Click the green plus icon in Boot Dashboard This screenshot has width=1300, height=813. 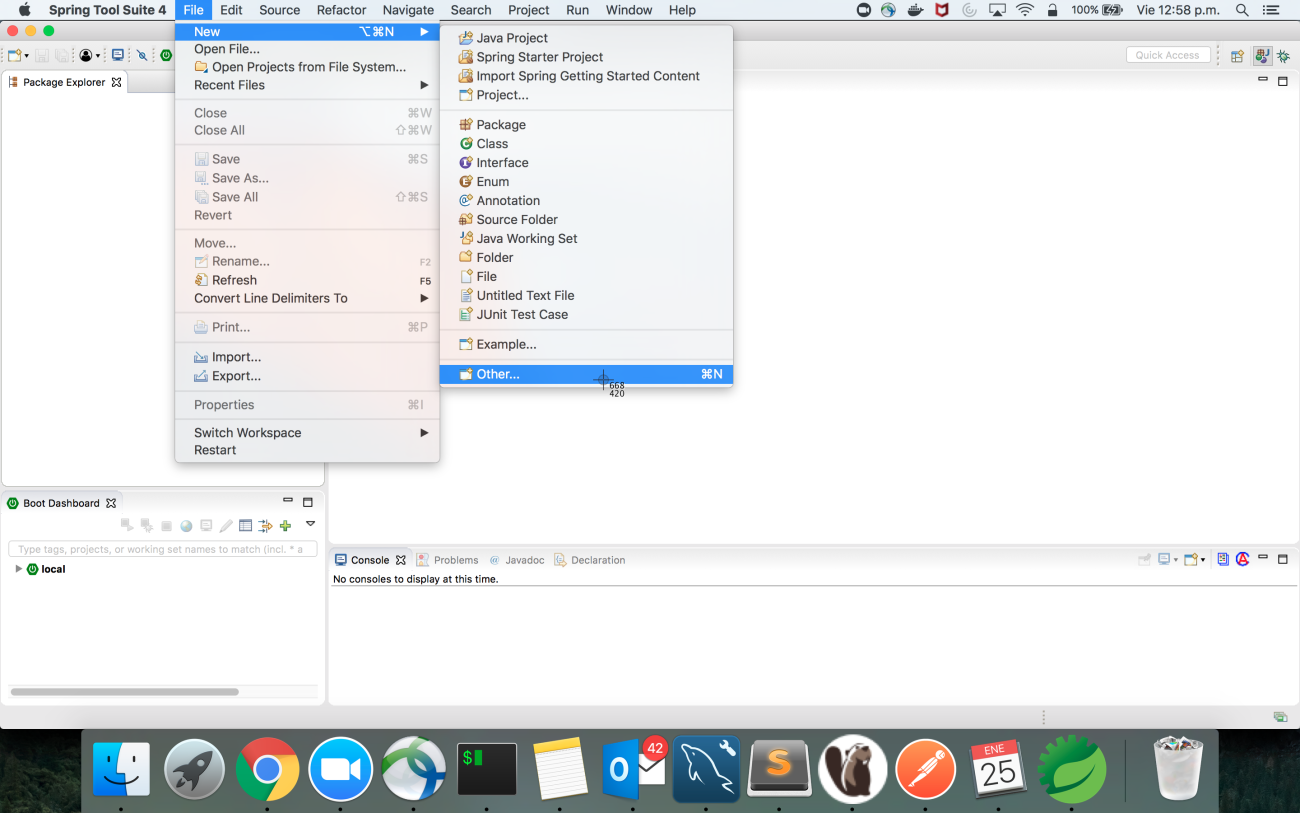click(285, 526)
